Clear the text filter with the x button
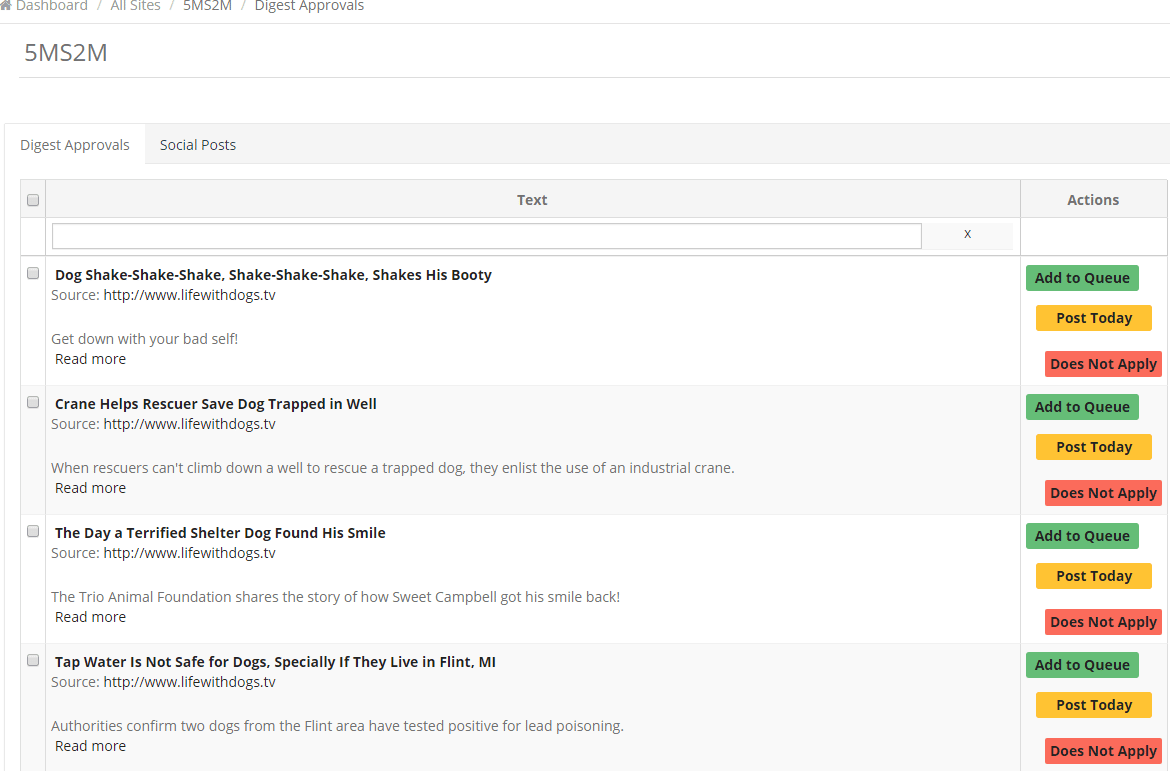The height and width of the screenshot is (771, 1170). click(x=967, y=234)
